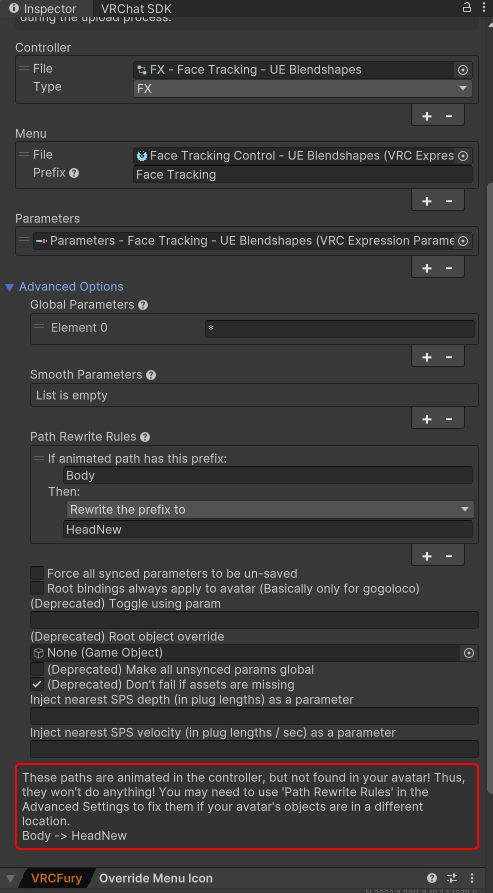Viewport: 493px width, 893px height.
Task: Add a new Path Rewrite Rule with plus
Action: coord(427,556)
